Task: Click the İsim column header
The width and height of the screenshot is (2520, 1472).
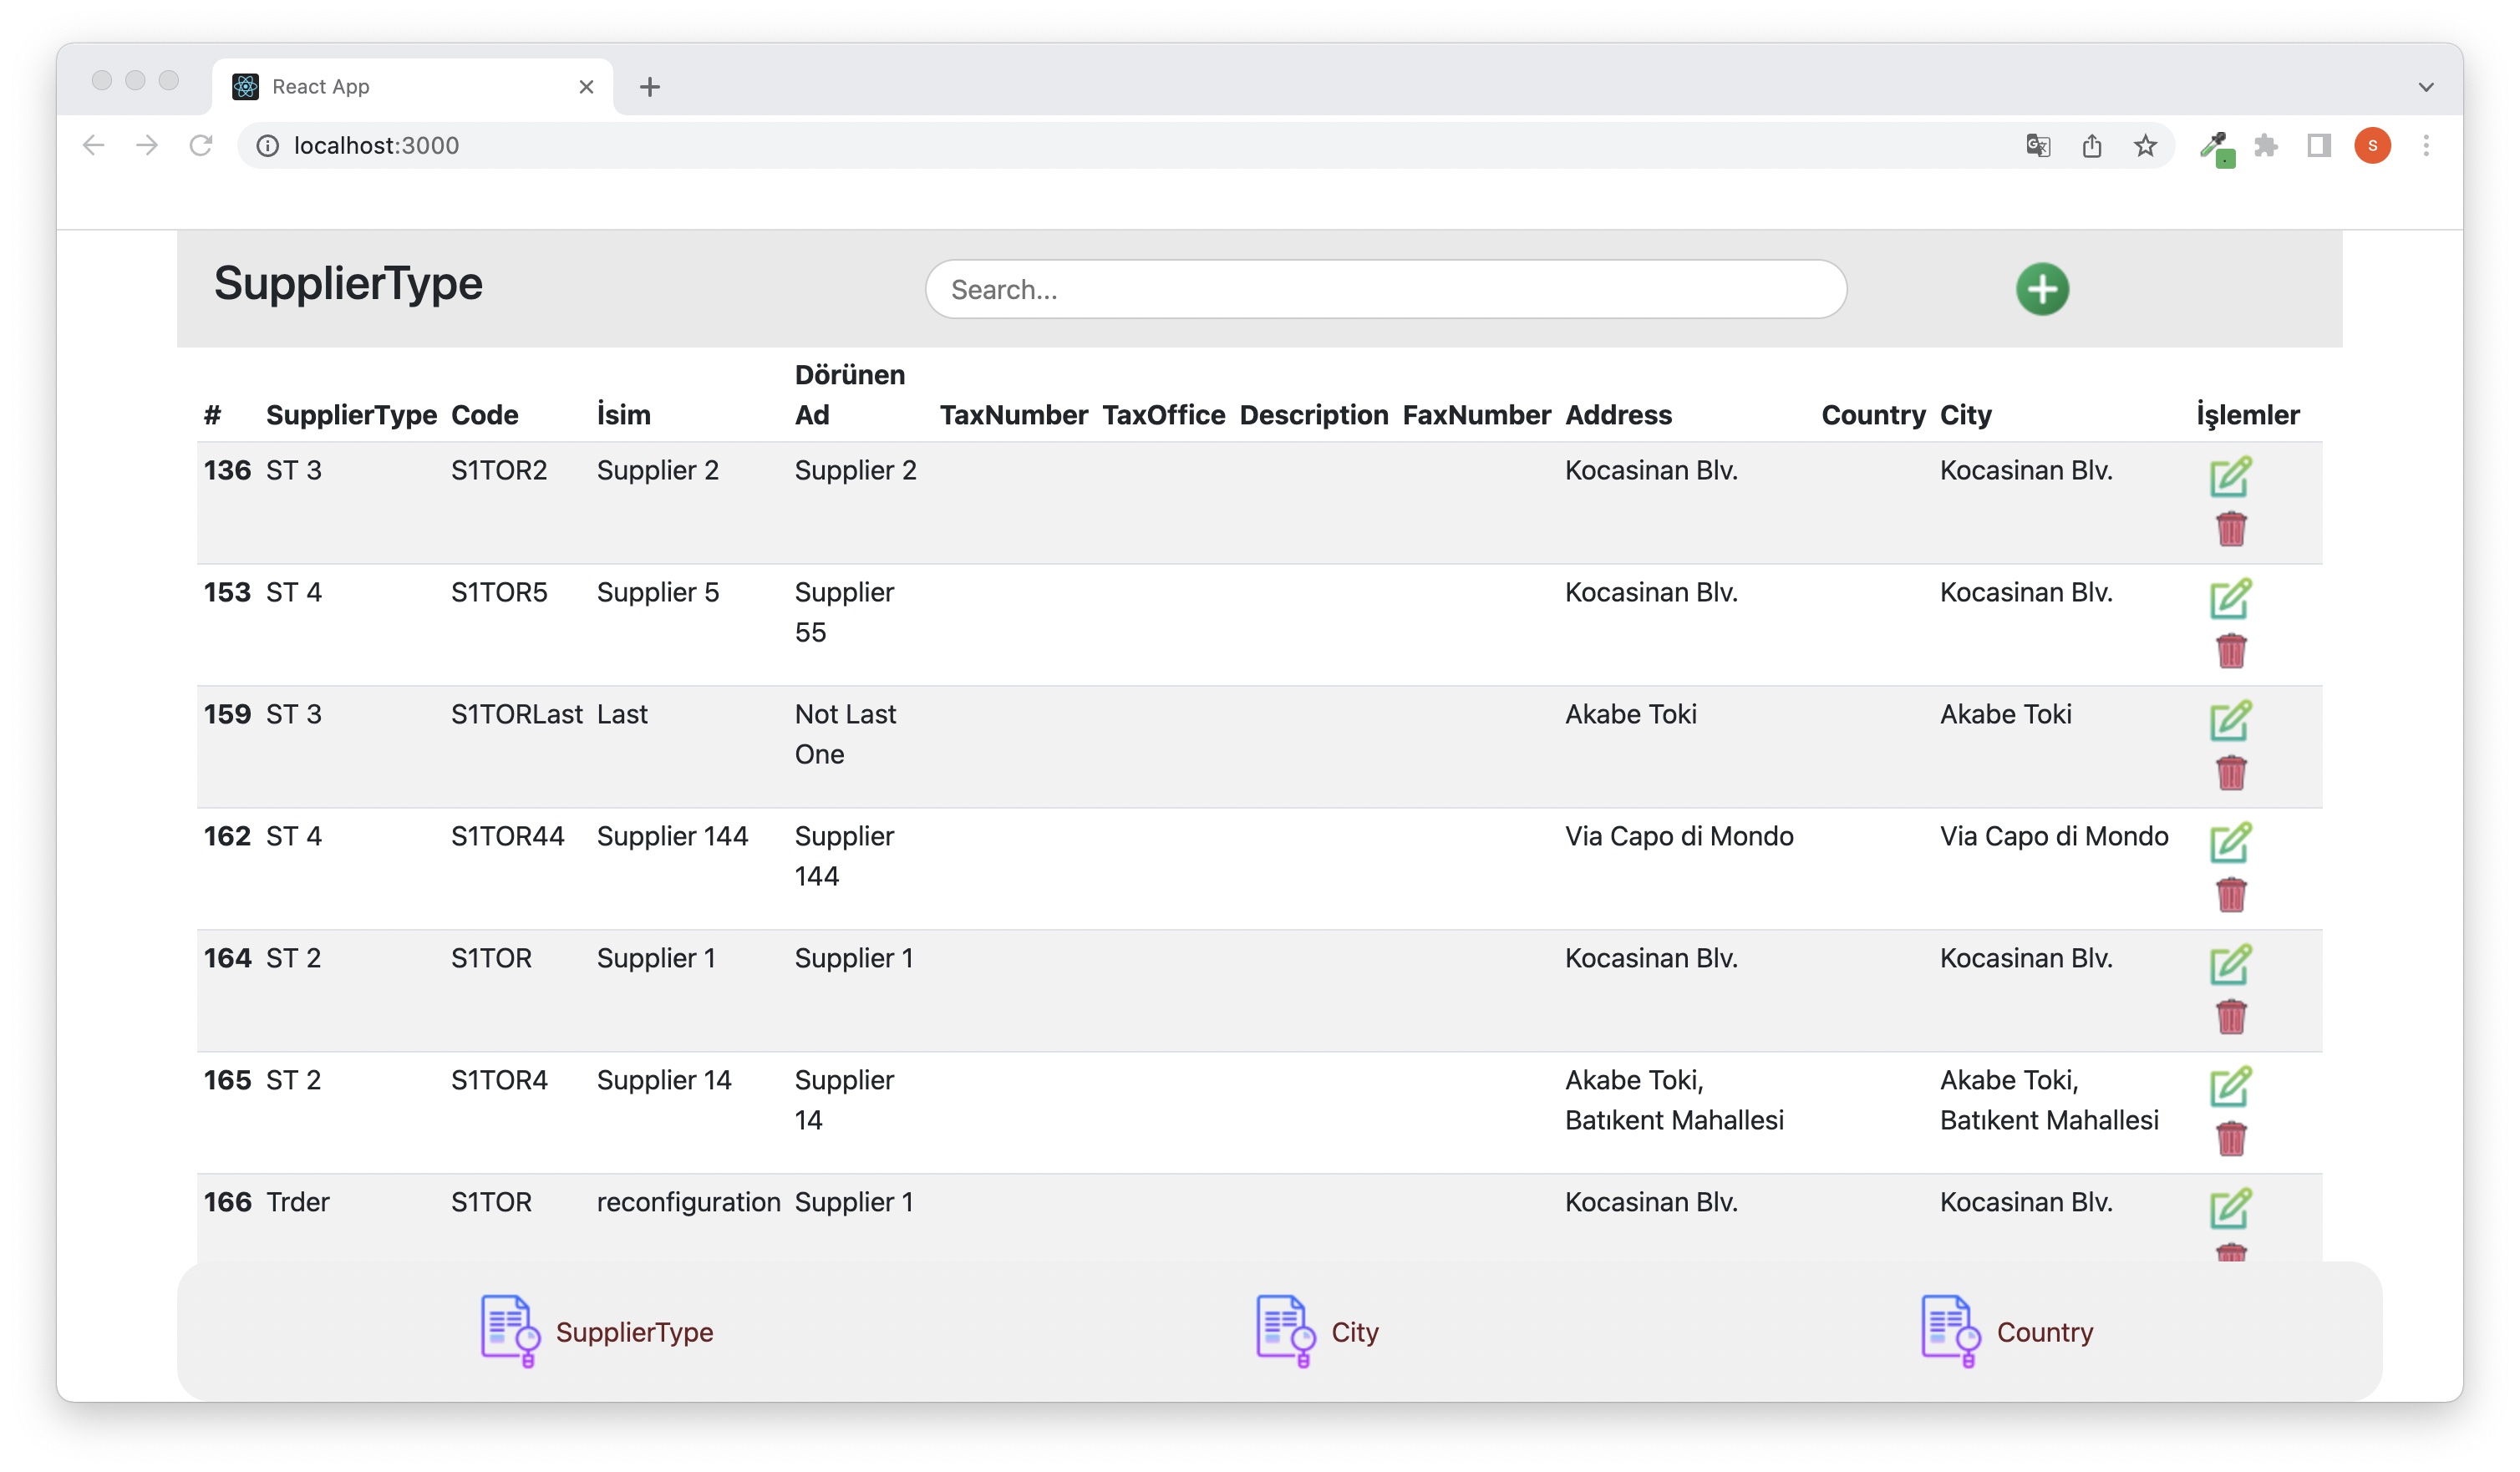Action: pyautogui.click(x=623, y=415)
